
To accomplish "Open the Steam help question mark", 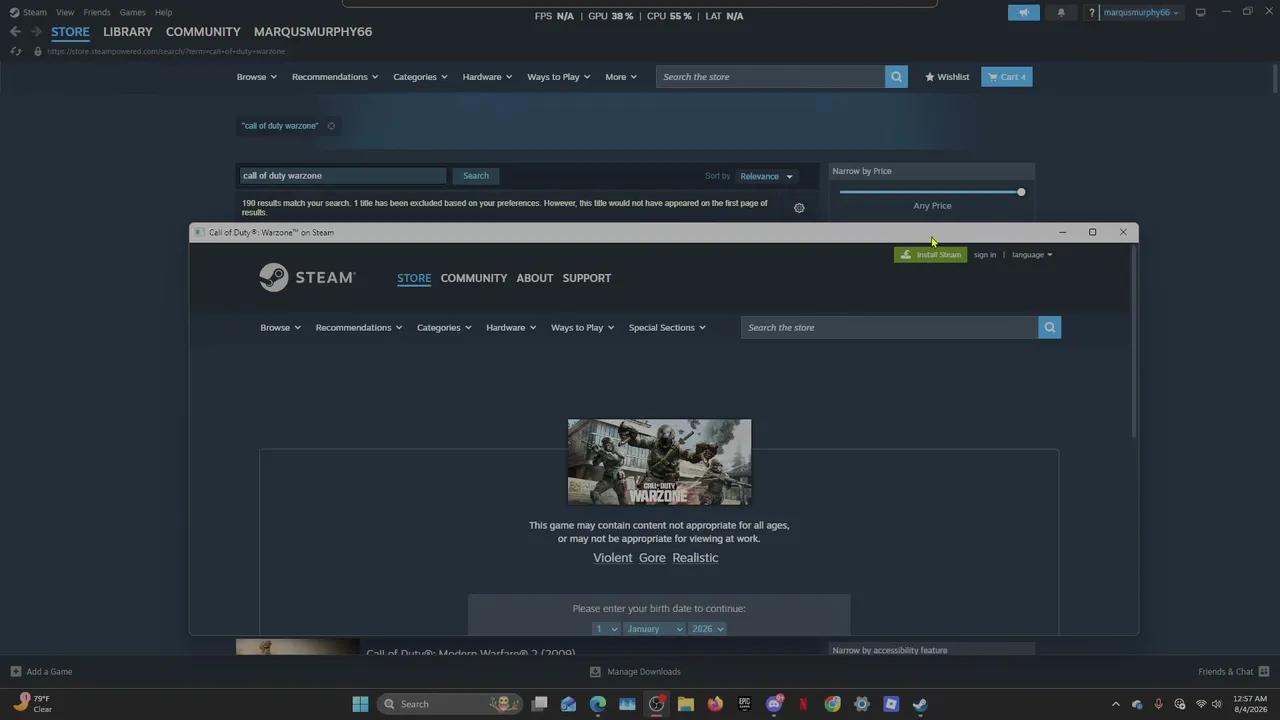I will pyautogui.click(x=1092, y=13).
